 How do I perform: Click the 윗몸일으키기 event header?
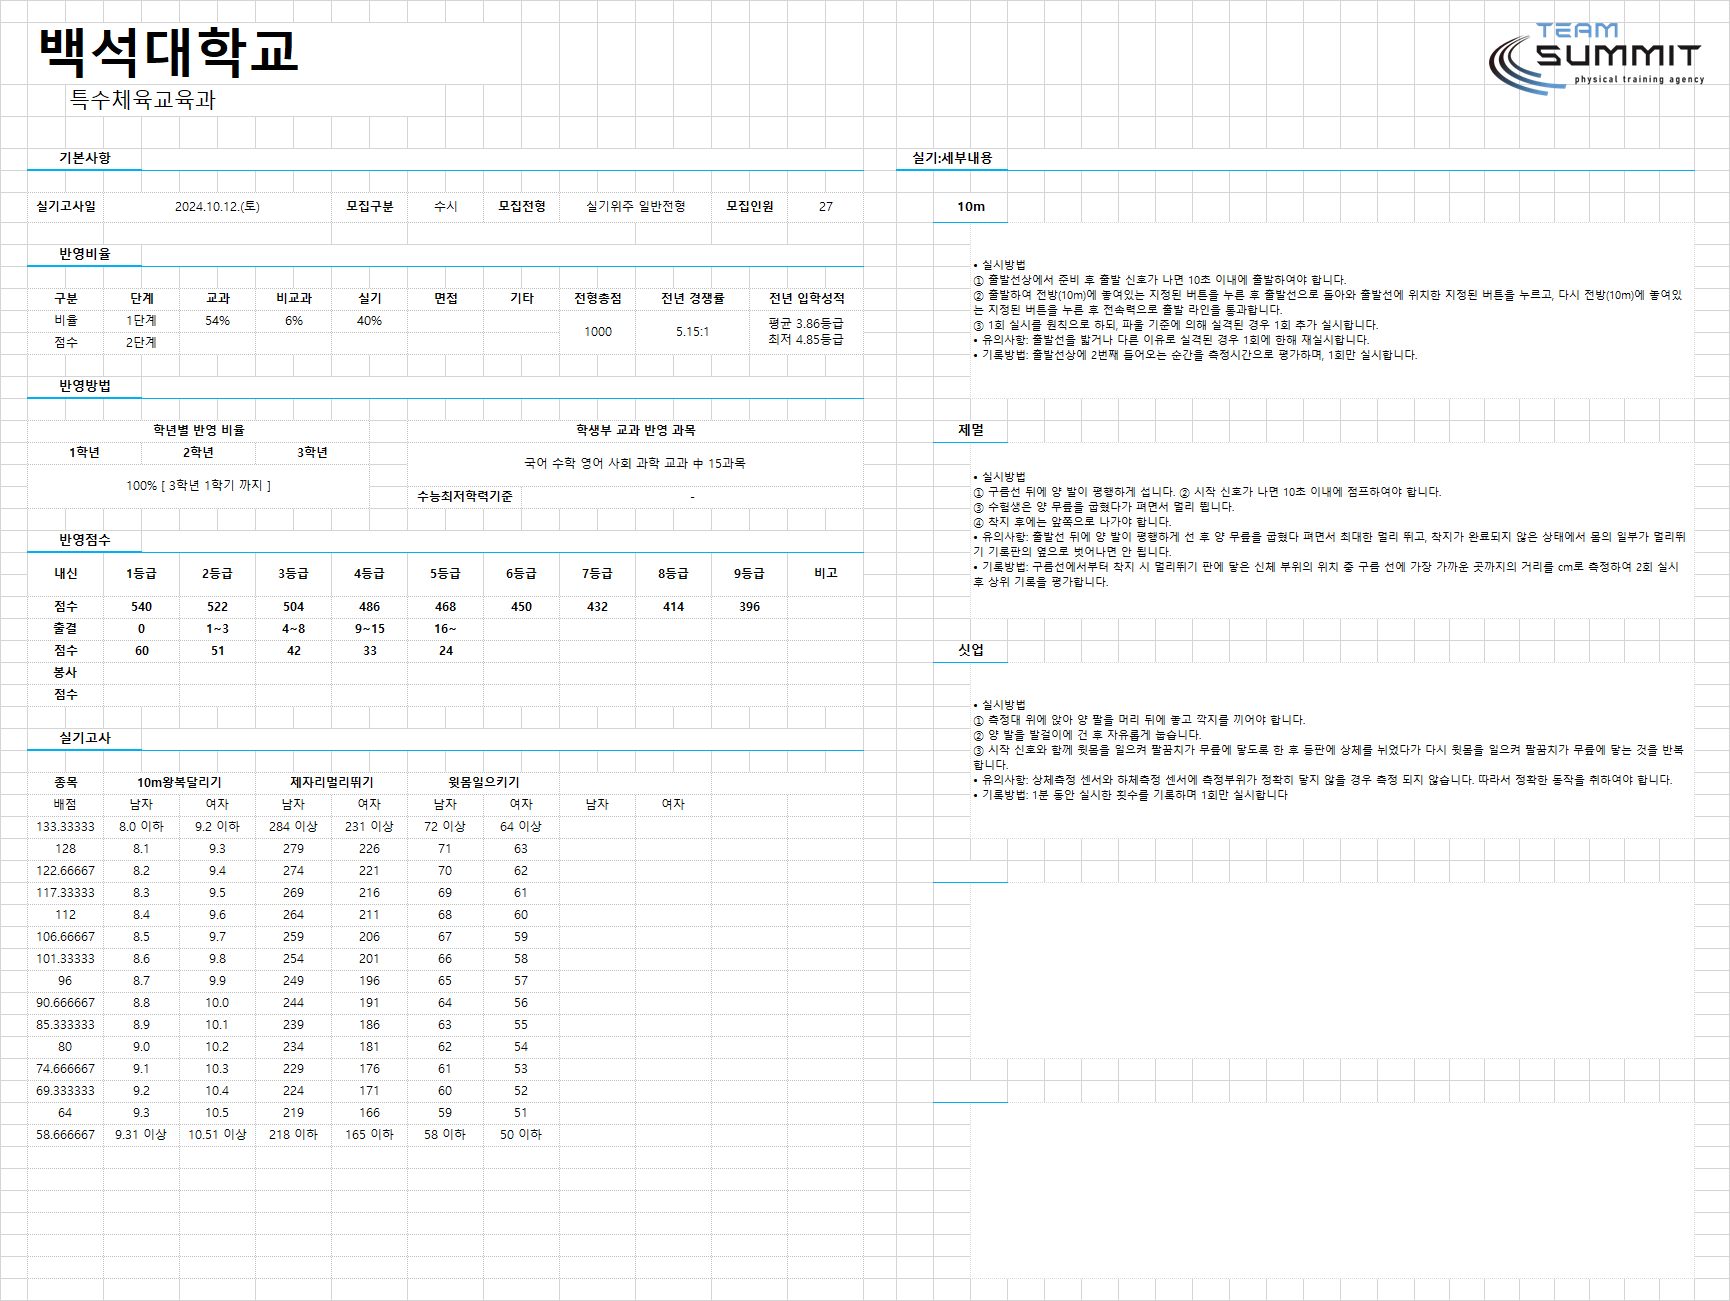[x=484, y=783]
